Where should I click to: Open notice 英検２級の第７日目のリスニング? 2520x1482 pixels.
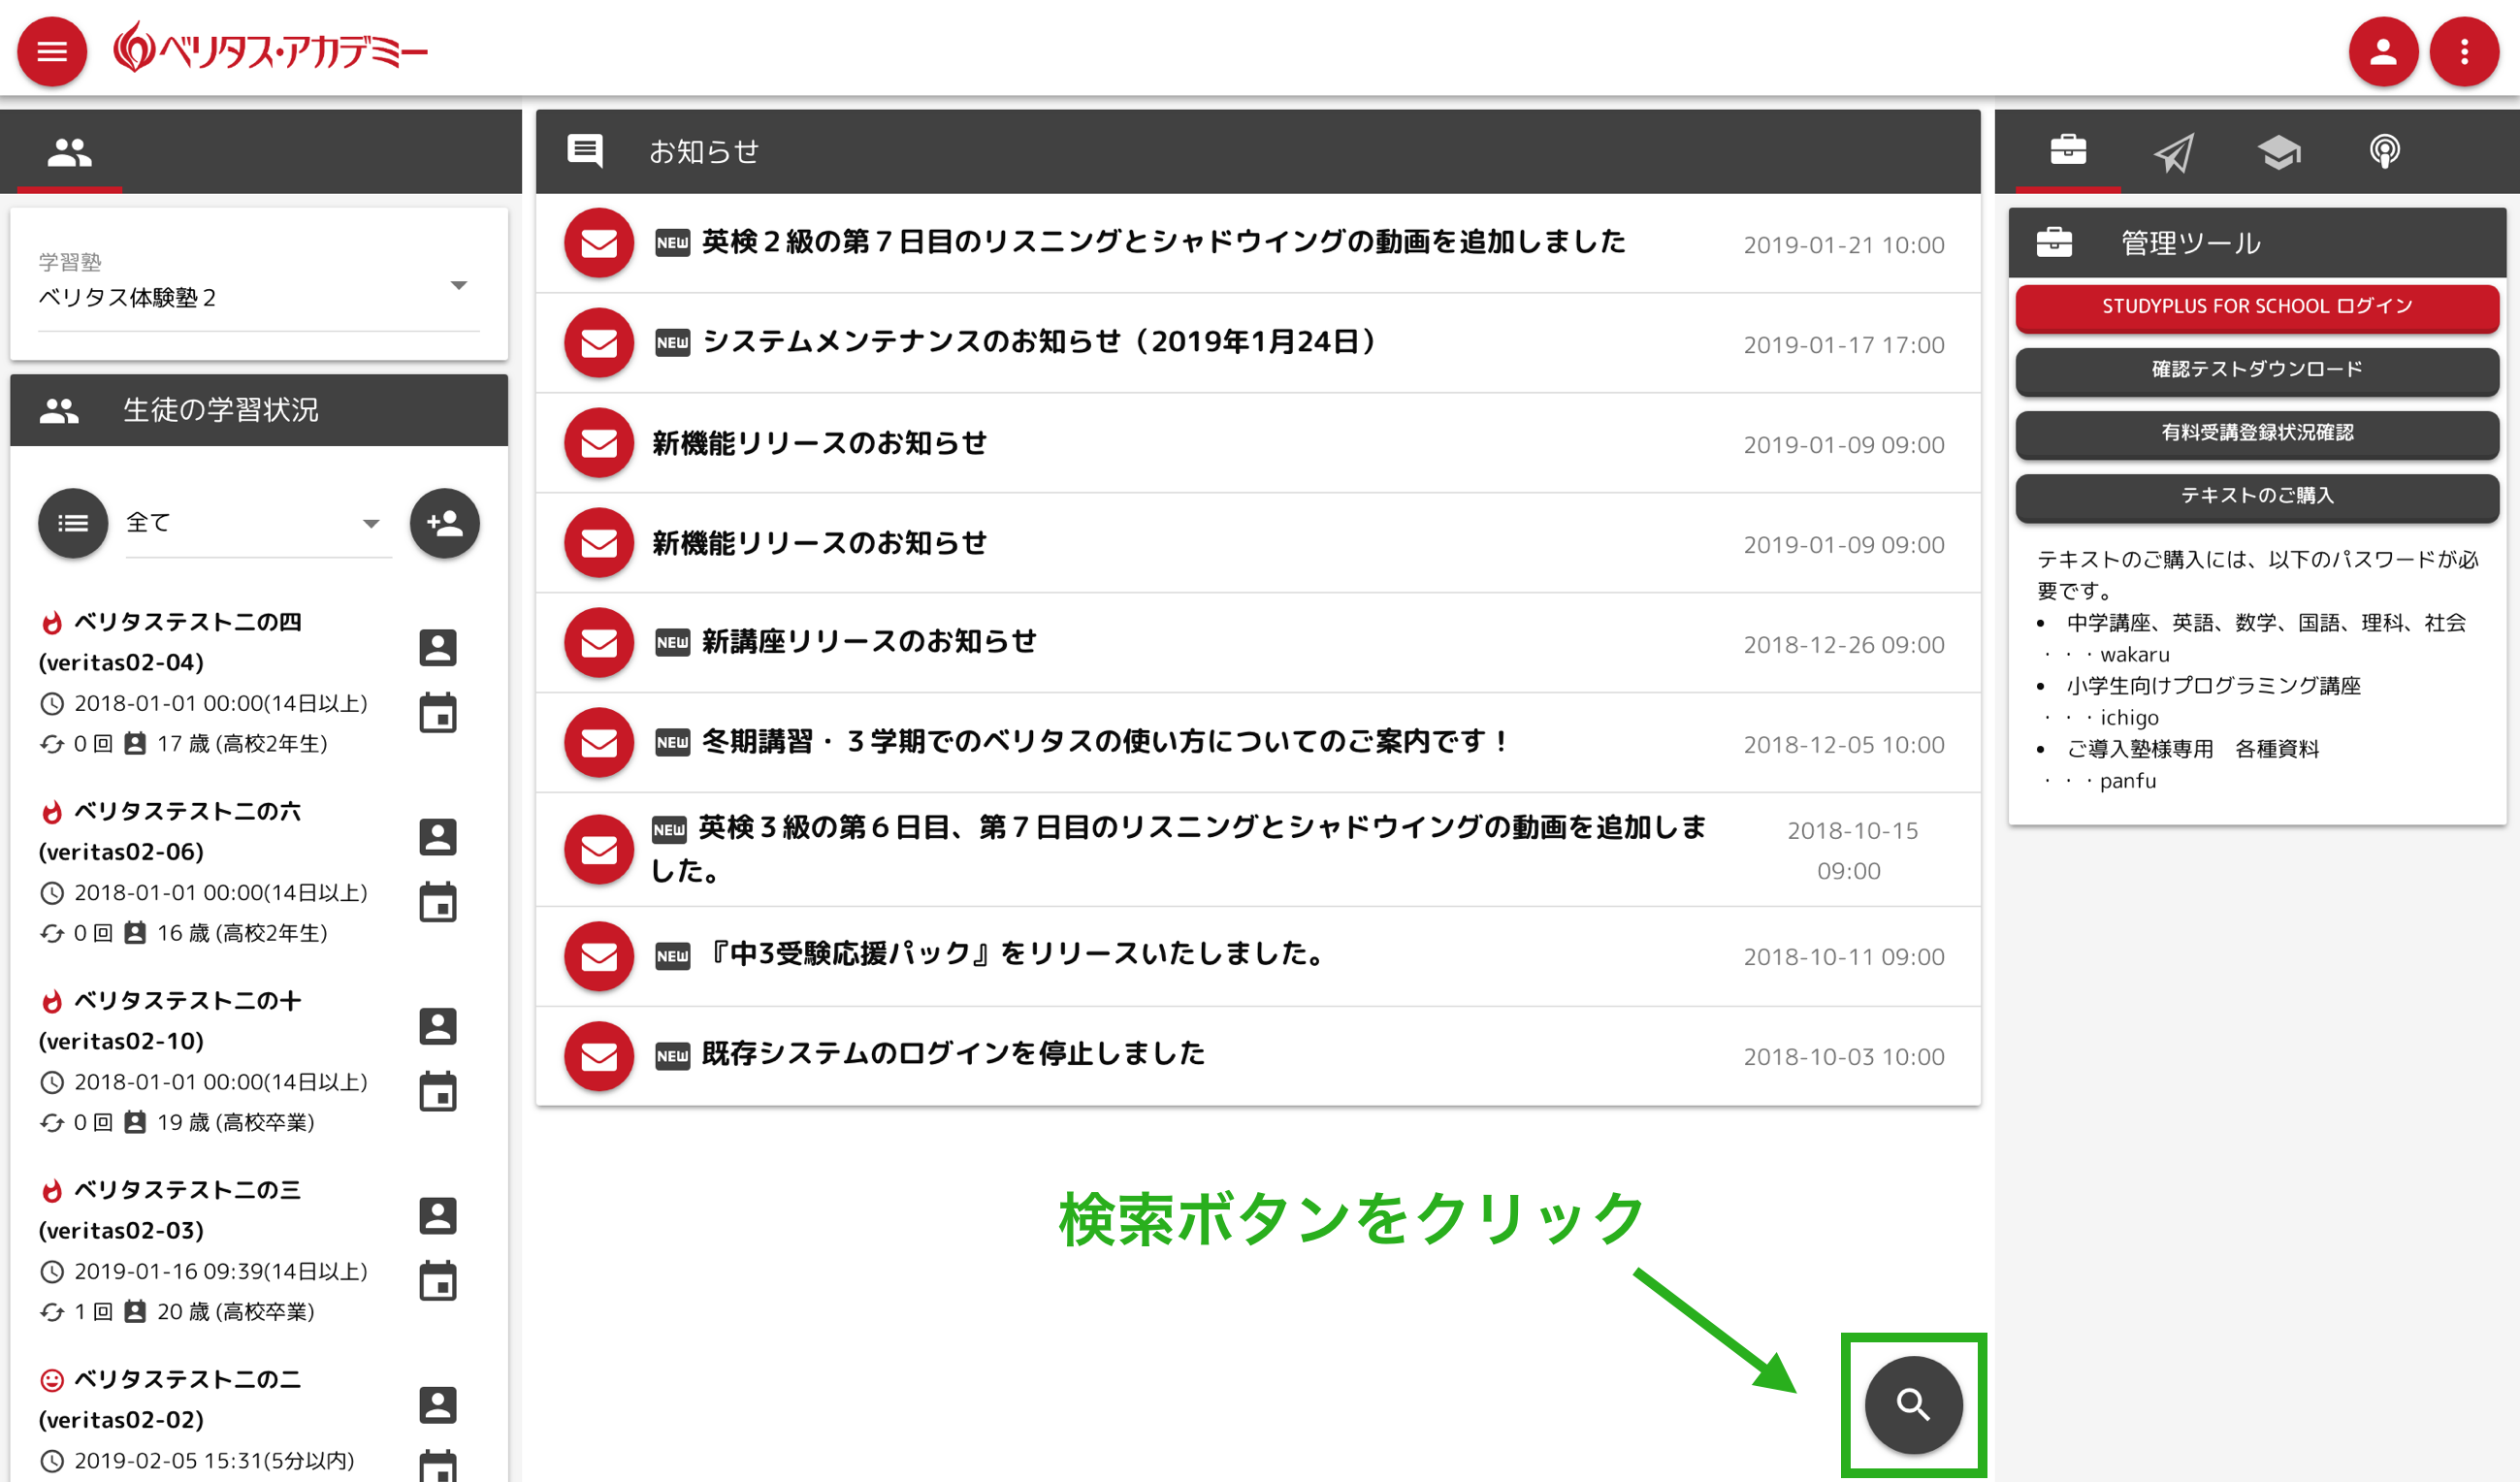pos(1257,243)
